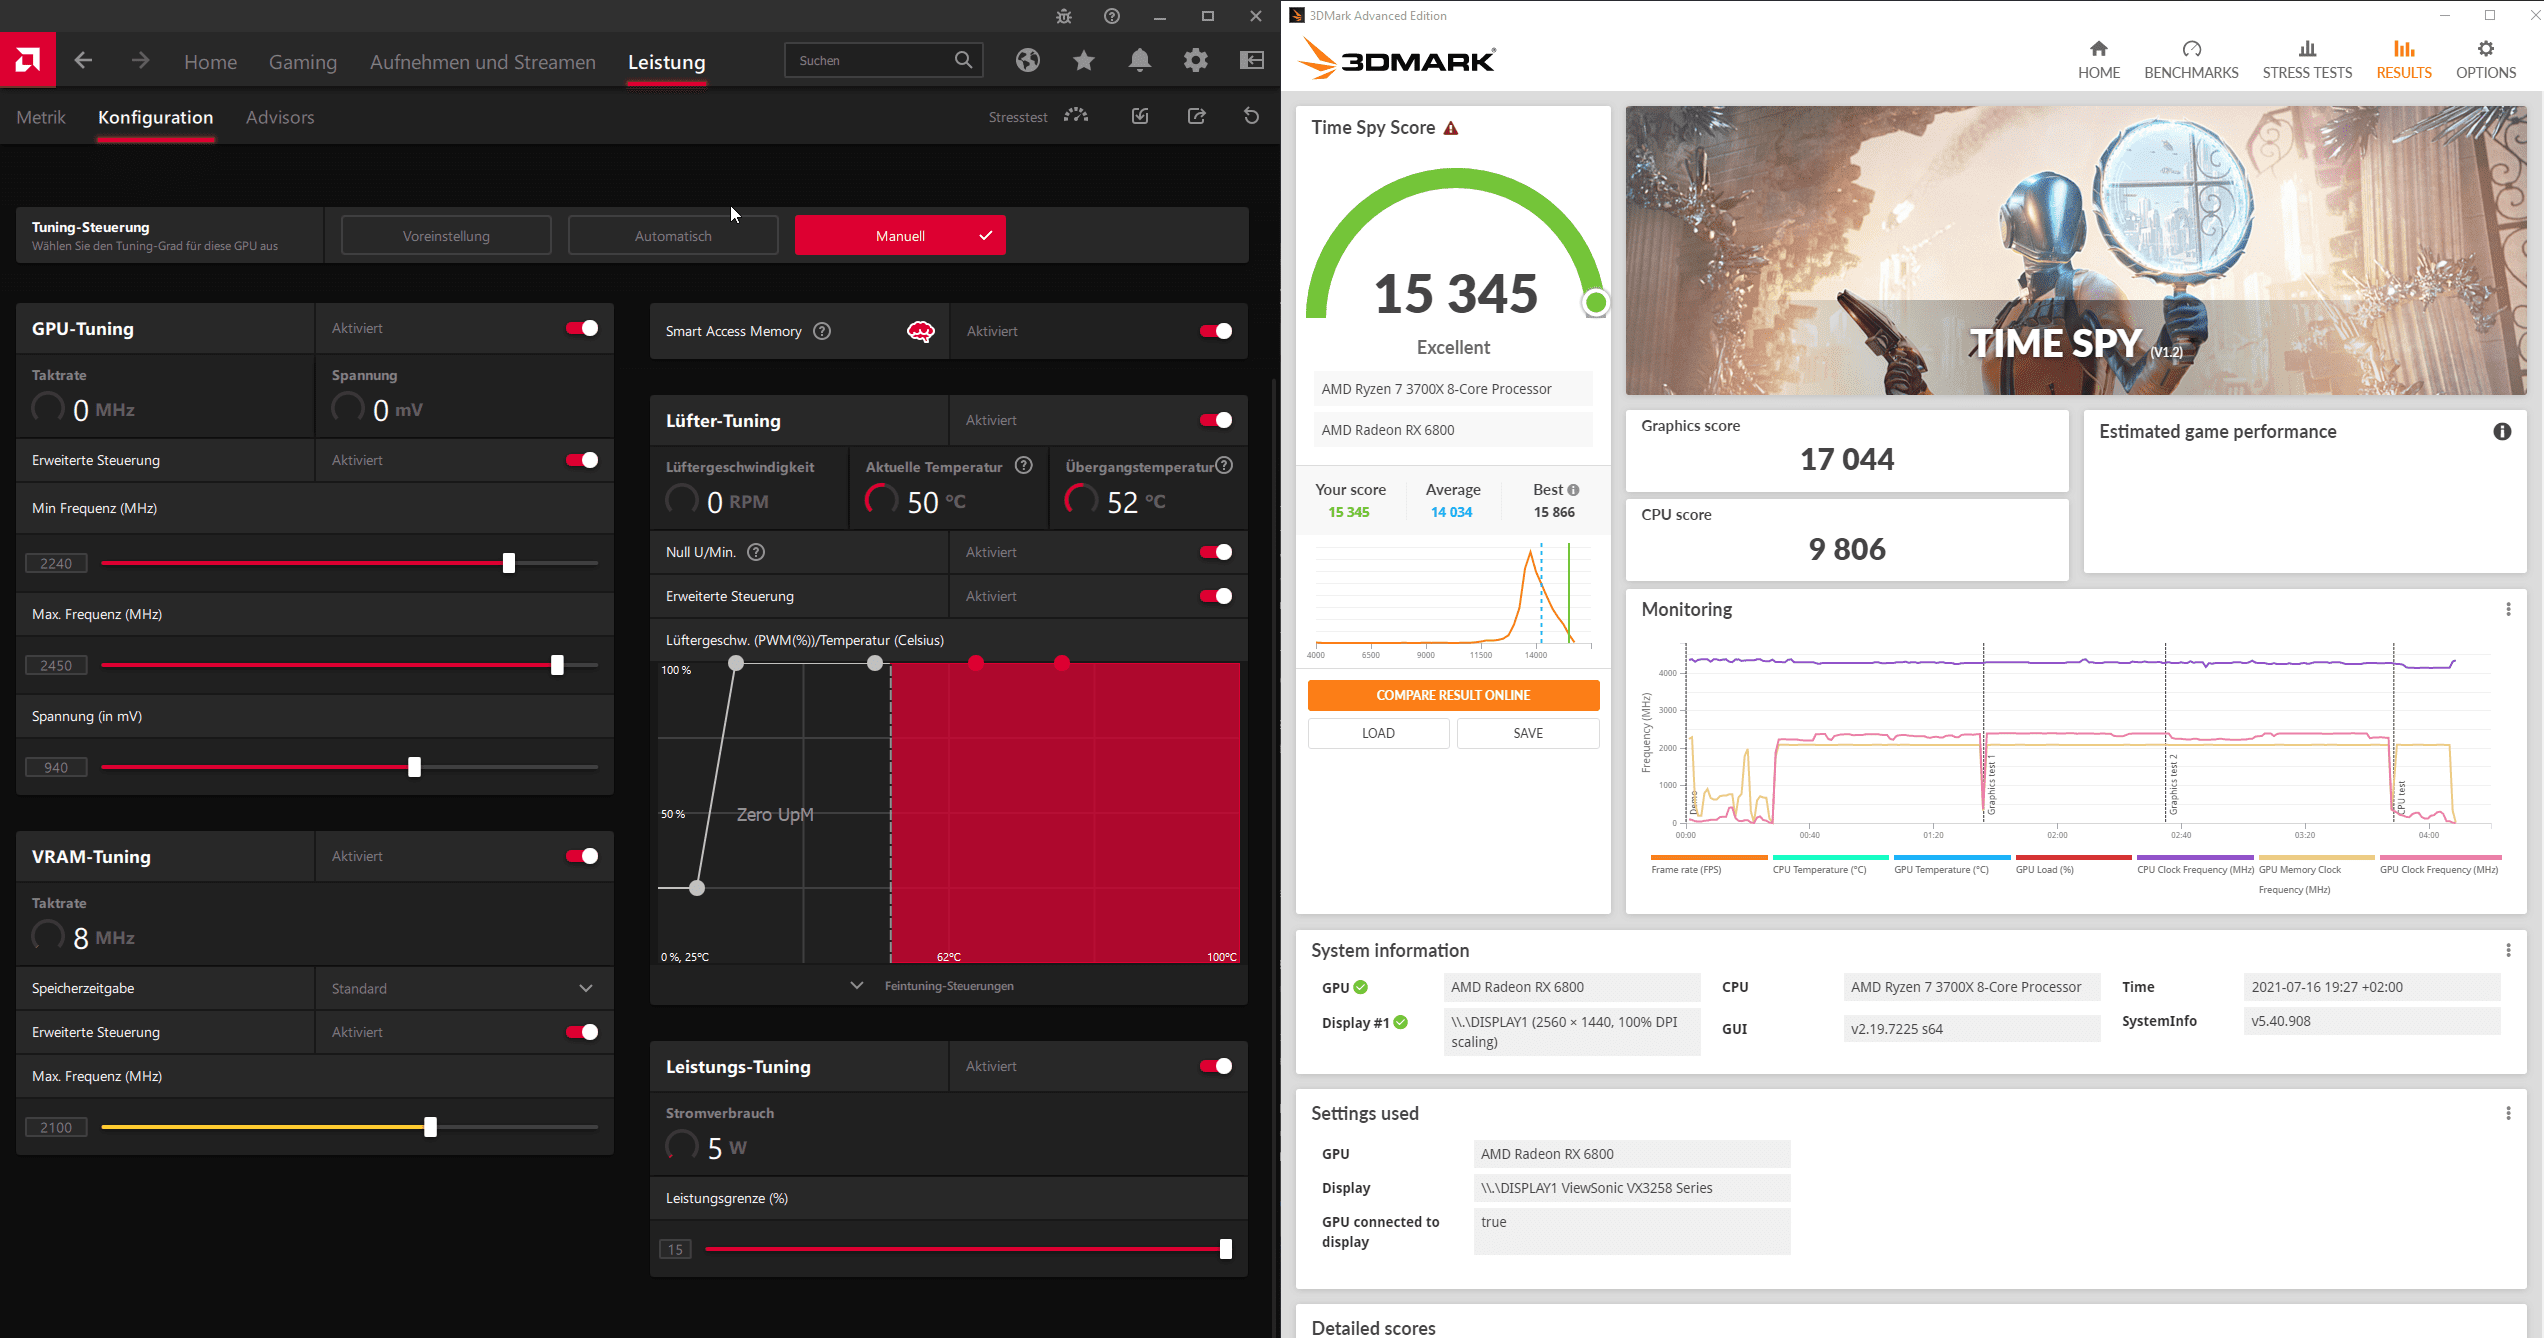2544x1338 pixels.
Task: Open the notifications bell icon
Action: pyautogui.click(x=1139, y=60)
